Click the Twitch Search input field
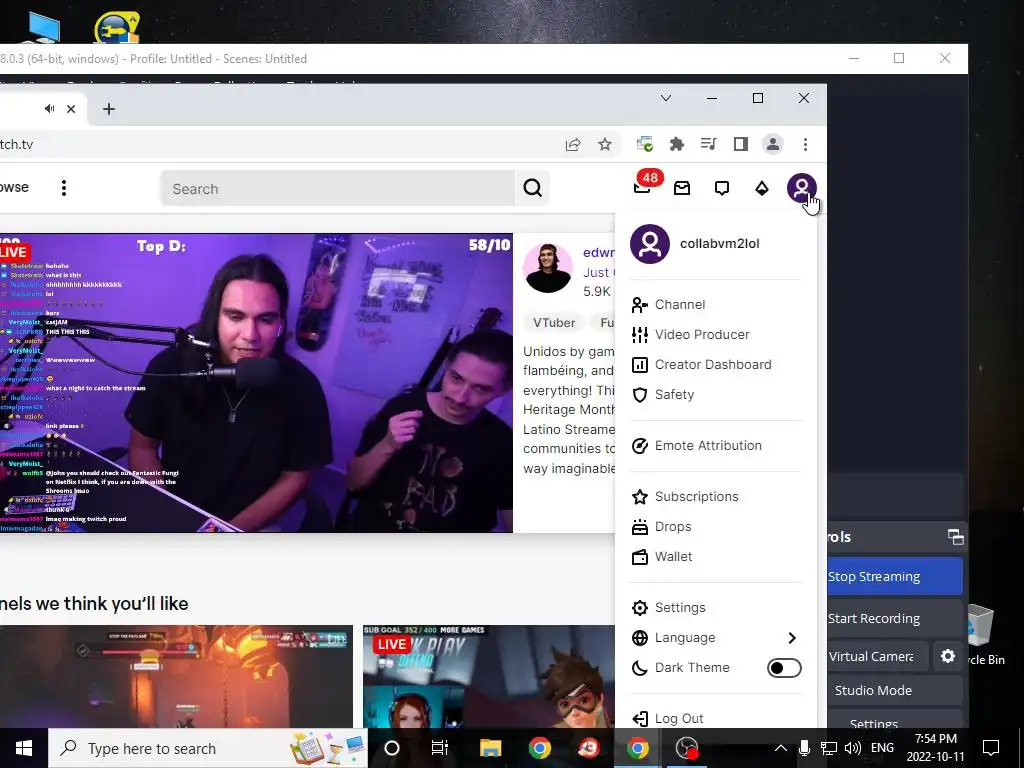This screenshot has width=1024, height=768. tap(338, 189)
